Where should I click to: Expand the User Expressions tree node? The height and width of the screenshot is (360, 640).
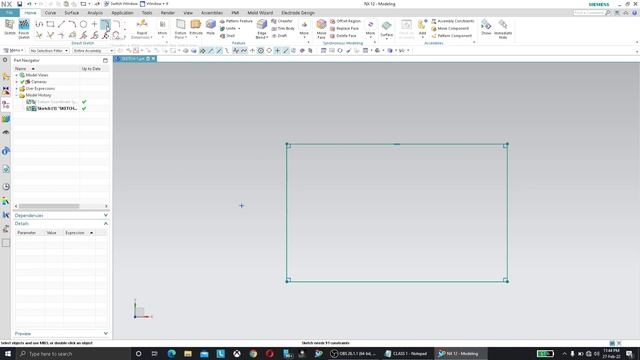(17, 89)
